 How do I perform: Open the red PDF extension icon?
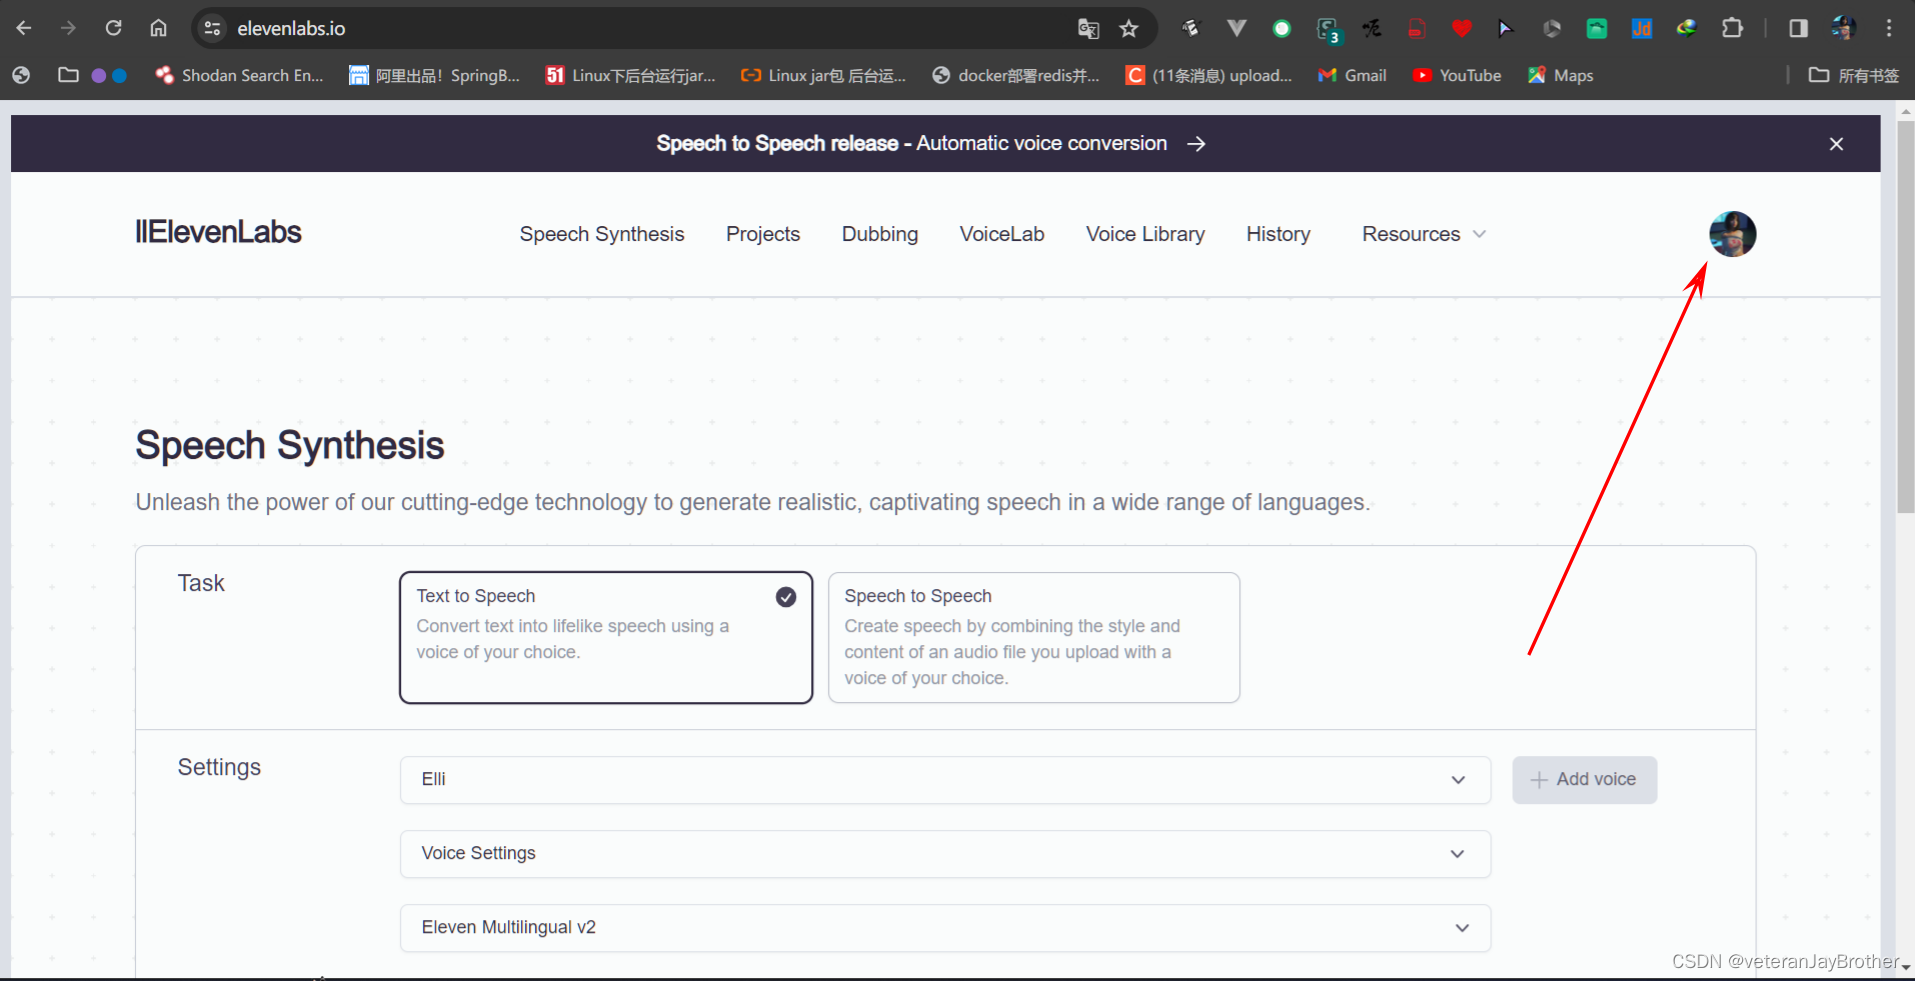click(x=1417, y=28)
